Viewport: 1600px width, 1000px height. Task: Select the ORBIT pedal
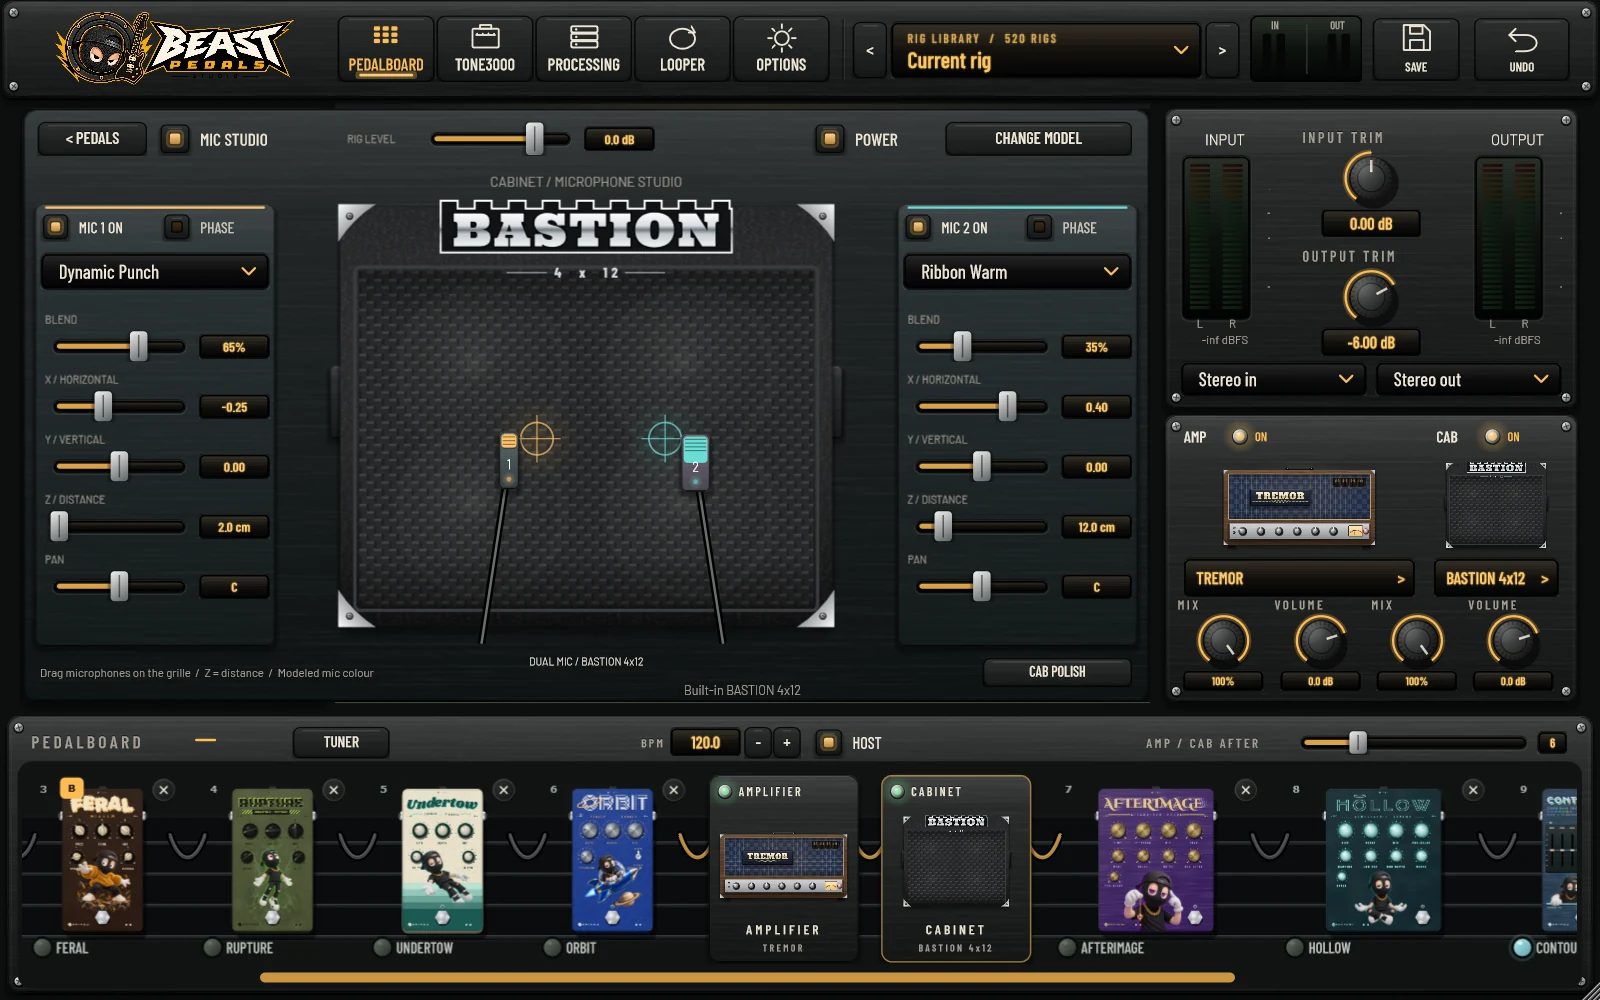pos(612,860)
